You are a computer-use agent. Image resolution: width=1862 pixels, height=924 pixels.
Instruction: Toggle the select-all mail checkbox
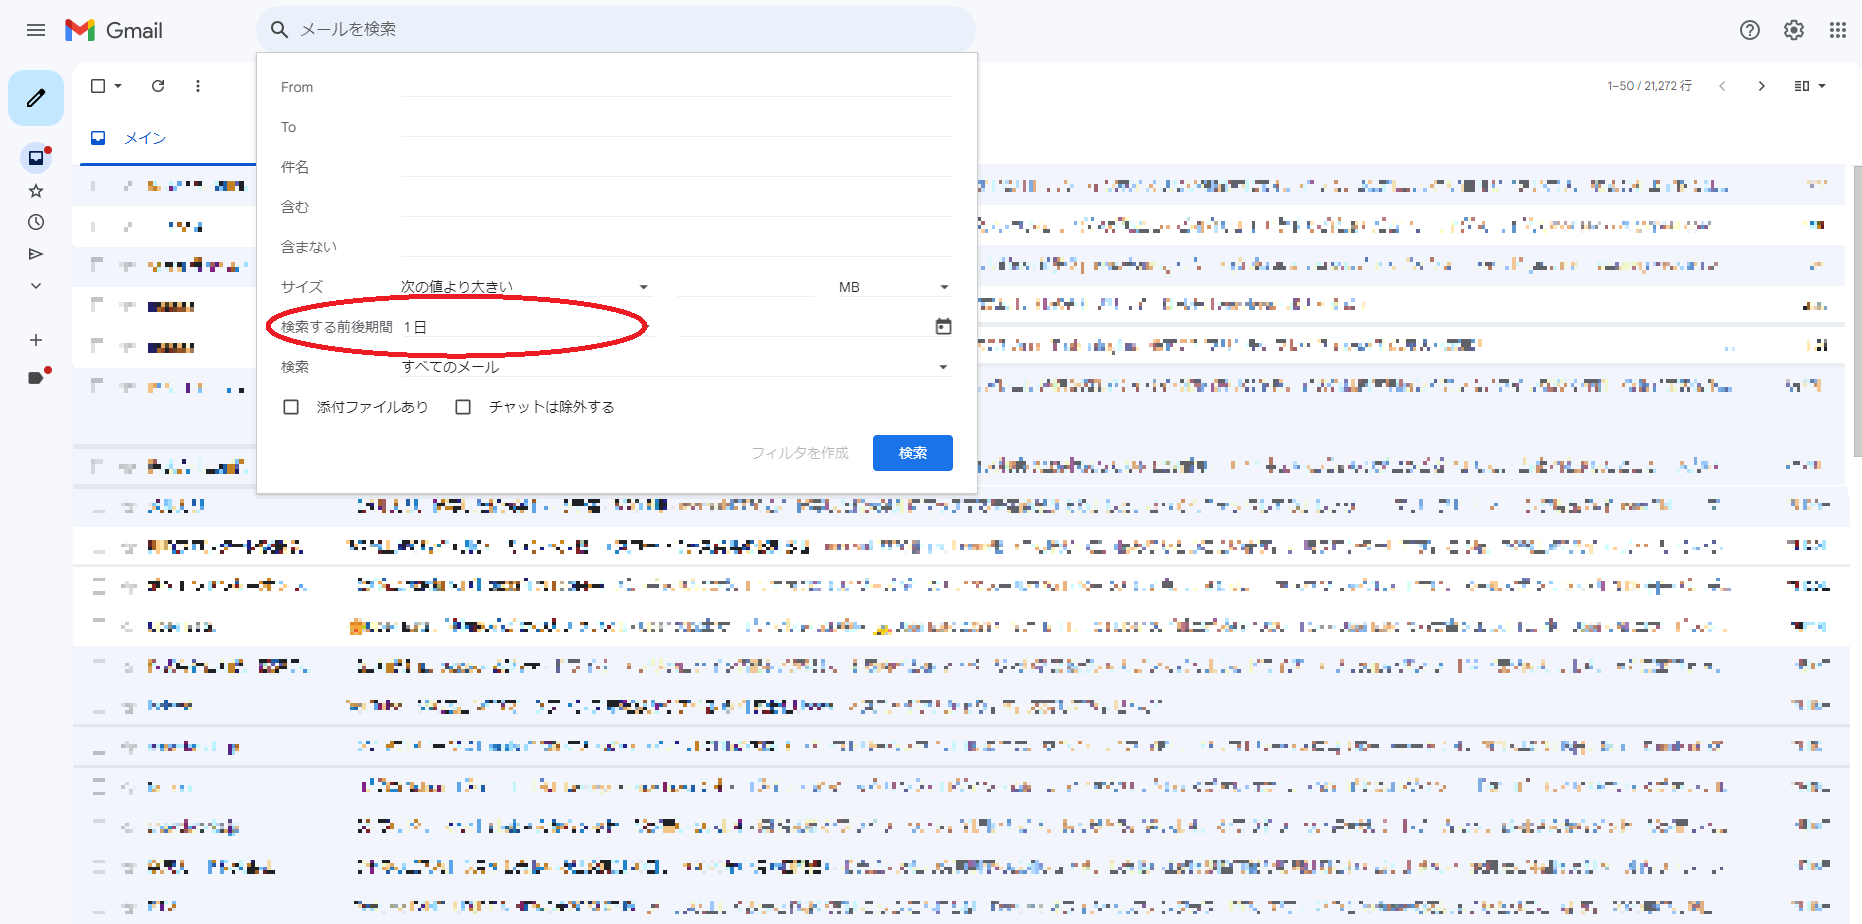point(98,86)
